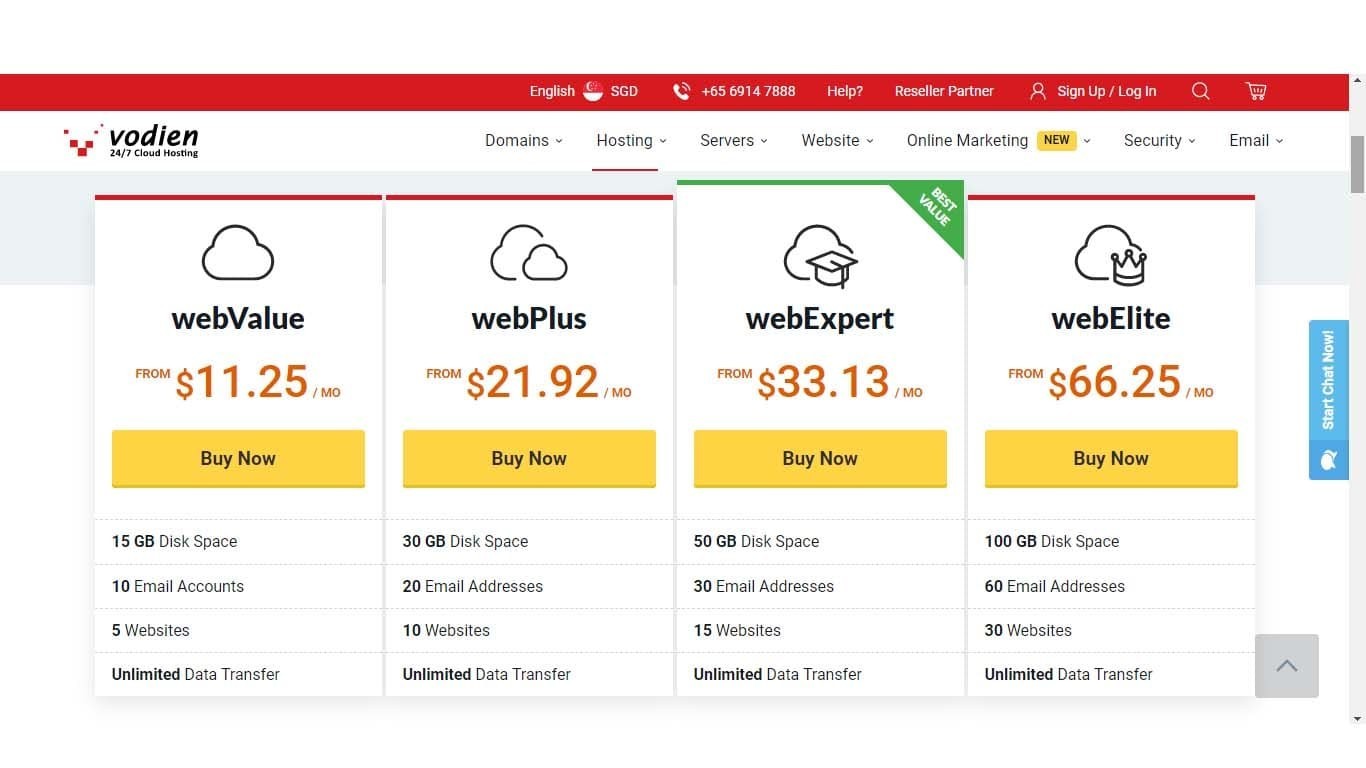Click the webElite crown cloud icon
Screen dimensions: 1366x768
1111,254
